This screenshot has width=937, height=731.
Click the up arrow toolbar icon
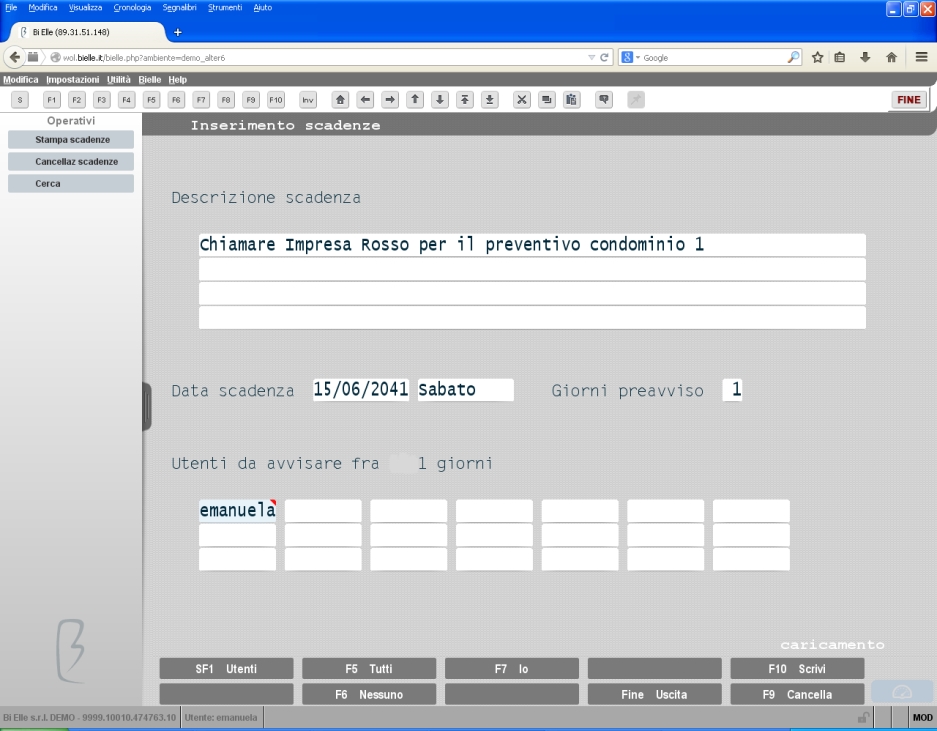pos(415,100)
